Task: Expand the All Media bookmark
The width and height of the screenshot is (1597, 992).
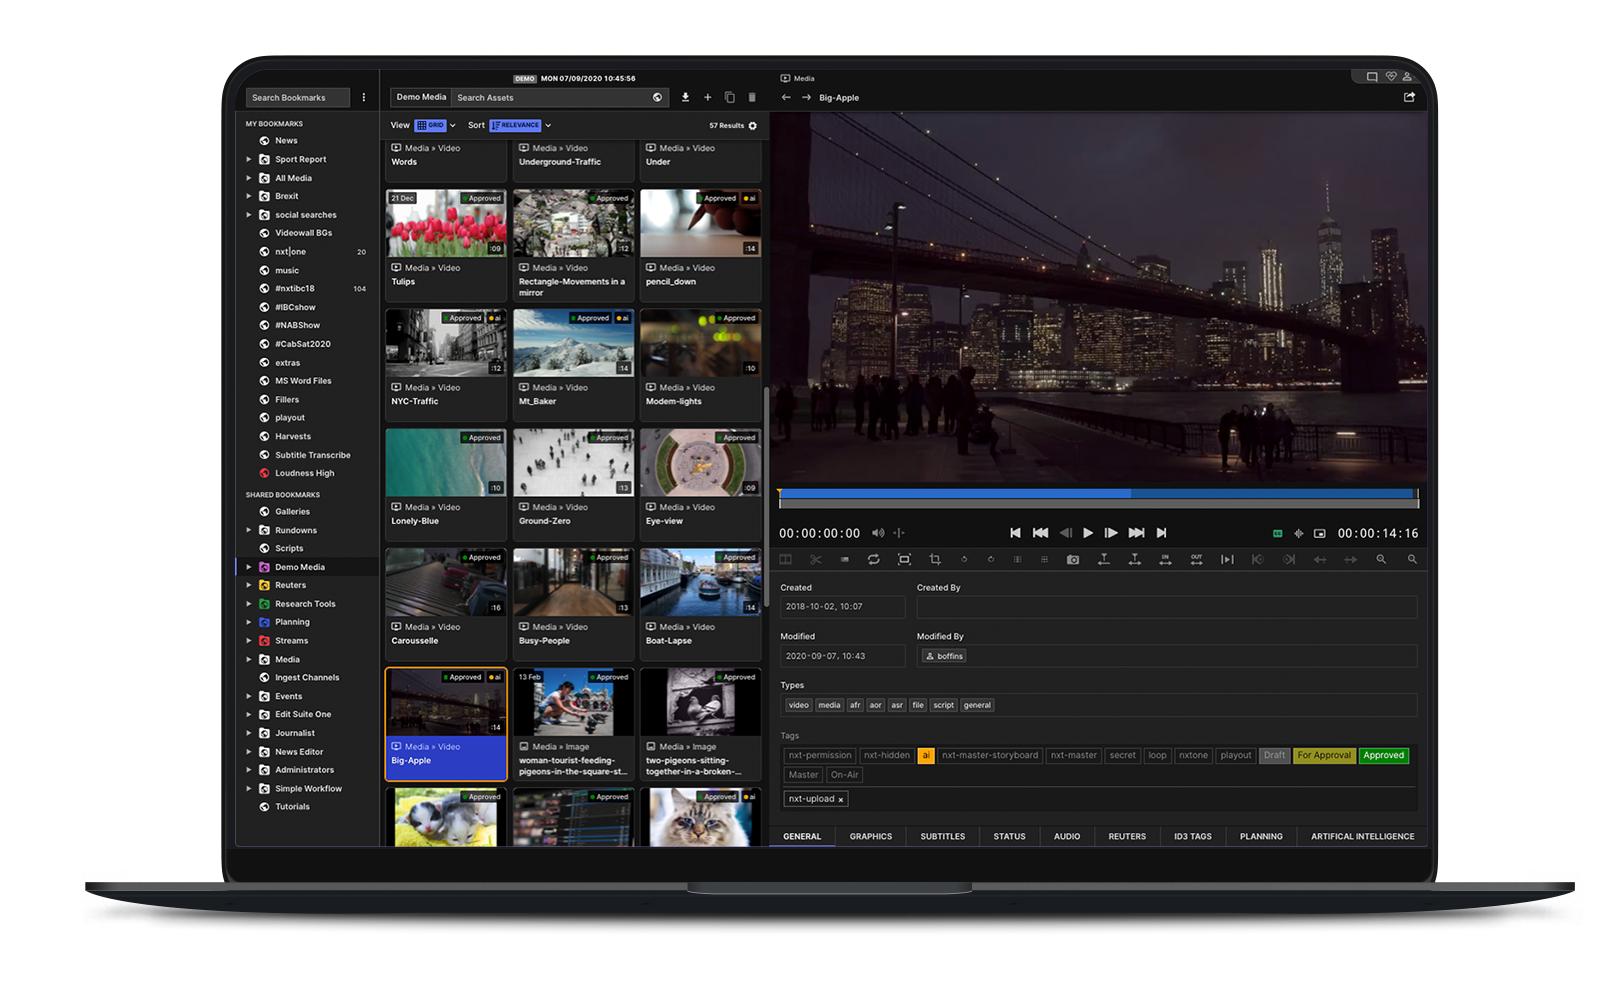Action: point(249,178)
